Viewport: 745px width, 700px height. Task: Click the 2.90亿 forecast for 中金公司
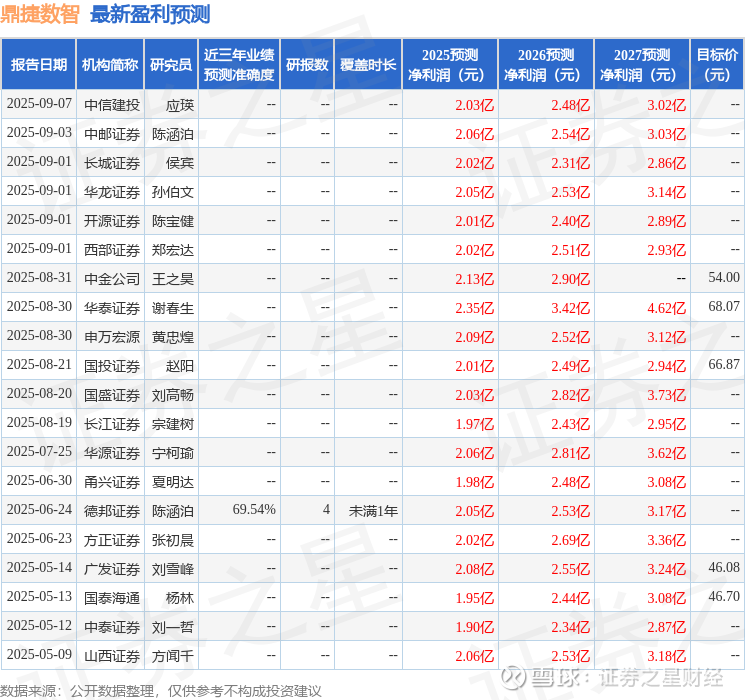pos(571,279)
